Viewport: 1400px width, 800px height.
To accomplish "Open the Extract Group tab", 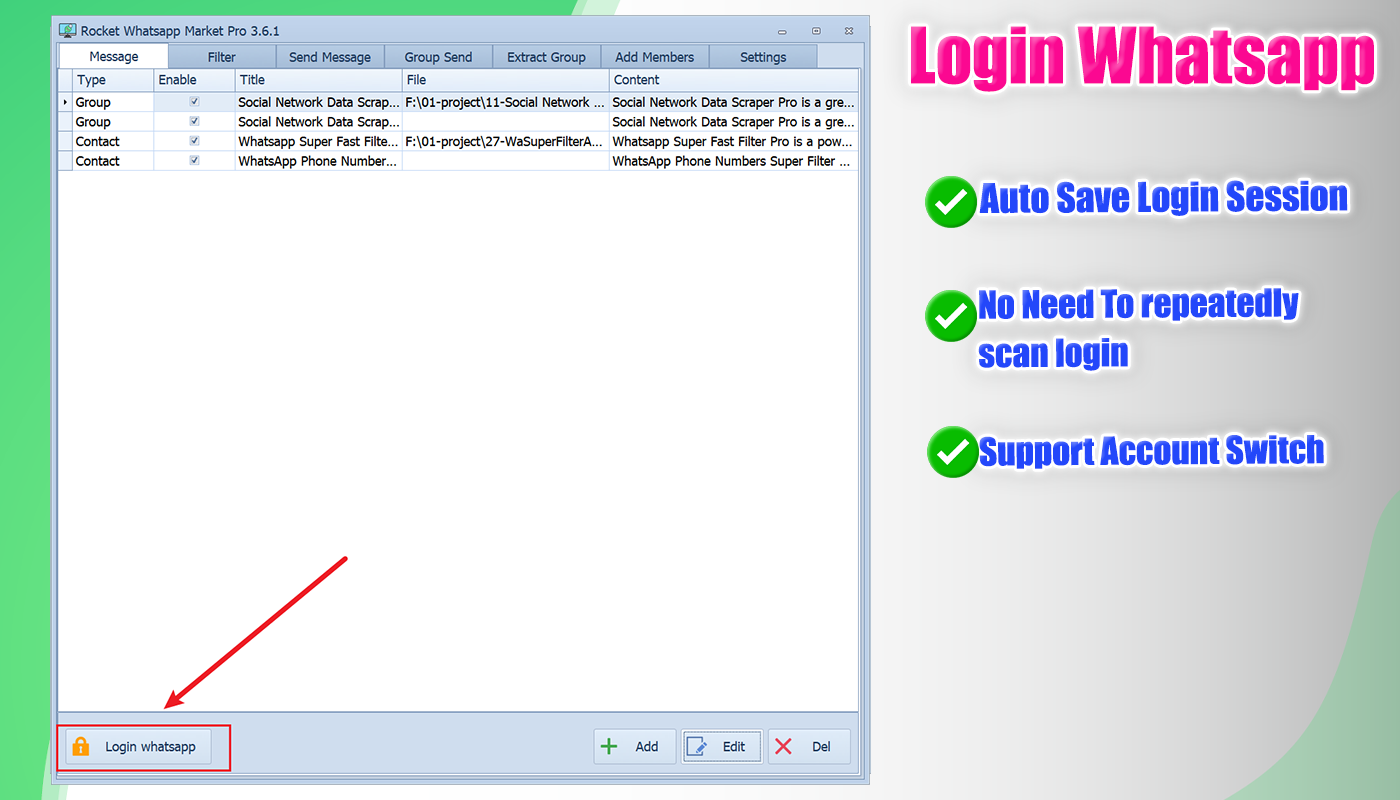I will click(x=546, y=57).
